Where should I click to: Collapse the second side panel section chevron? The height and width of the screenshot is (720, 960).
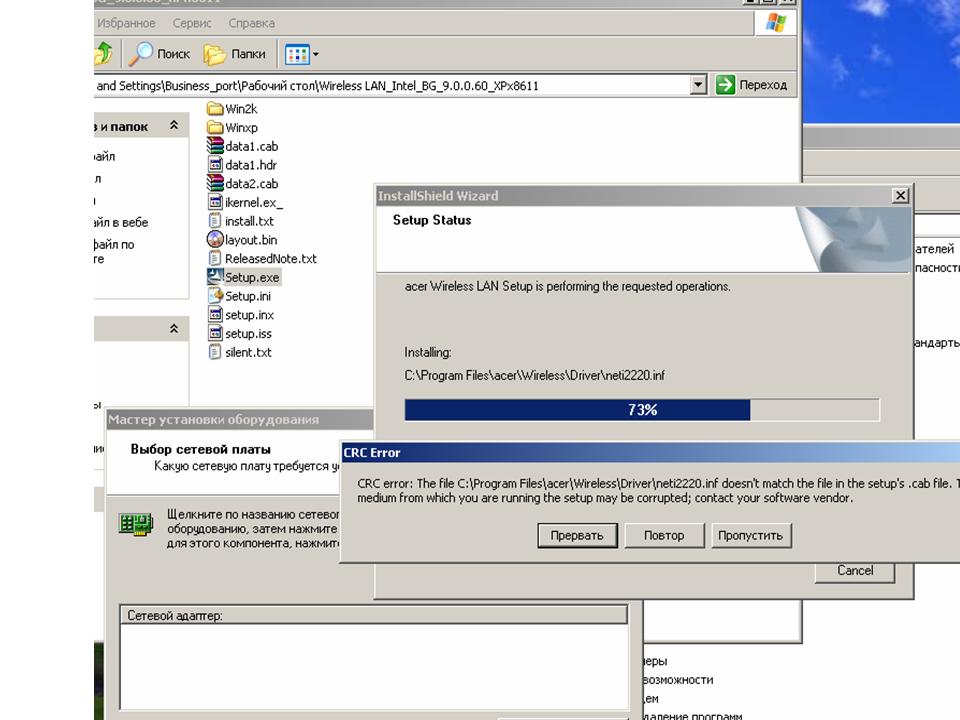pyautogui.click(x=174, y=329)
